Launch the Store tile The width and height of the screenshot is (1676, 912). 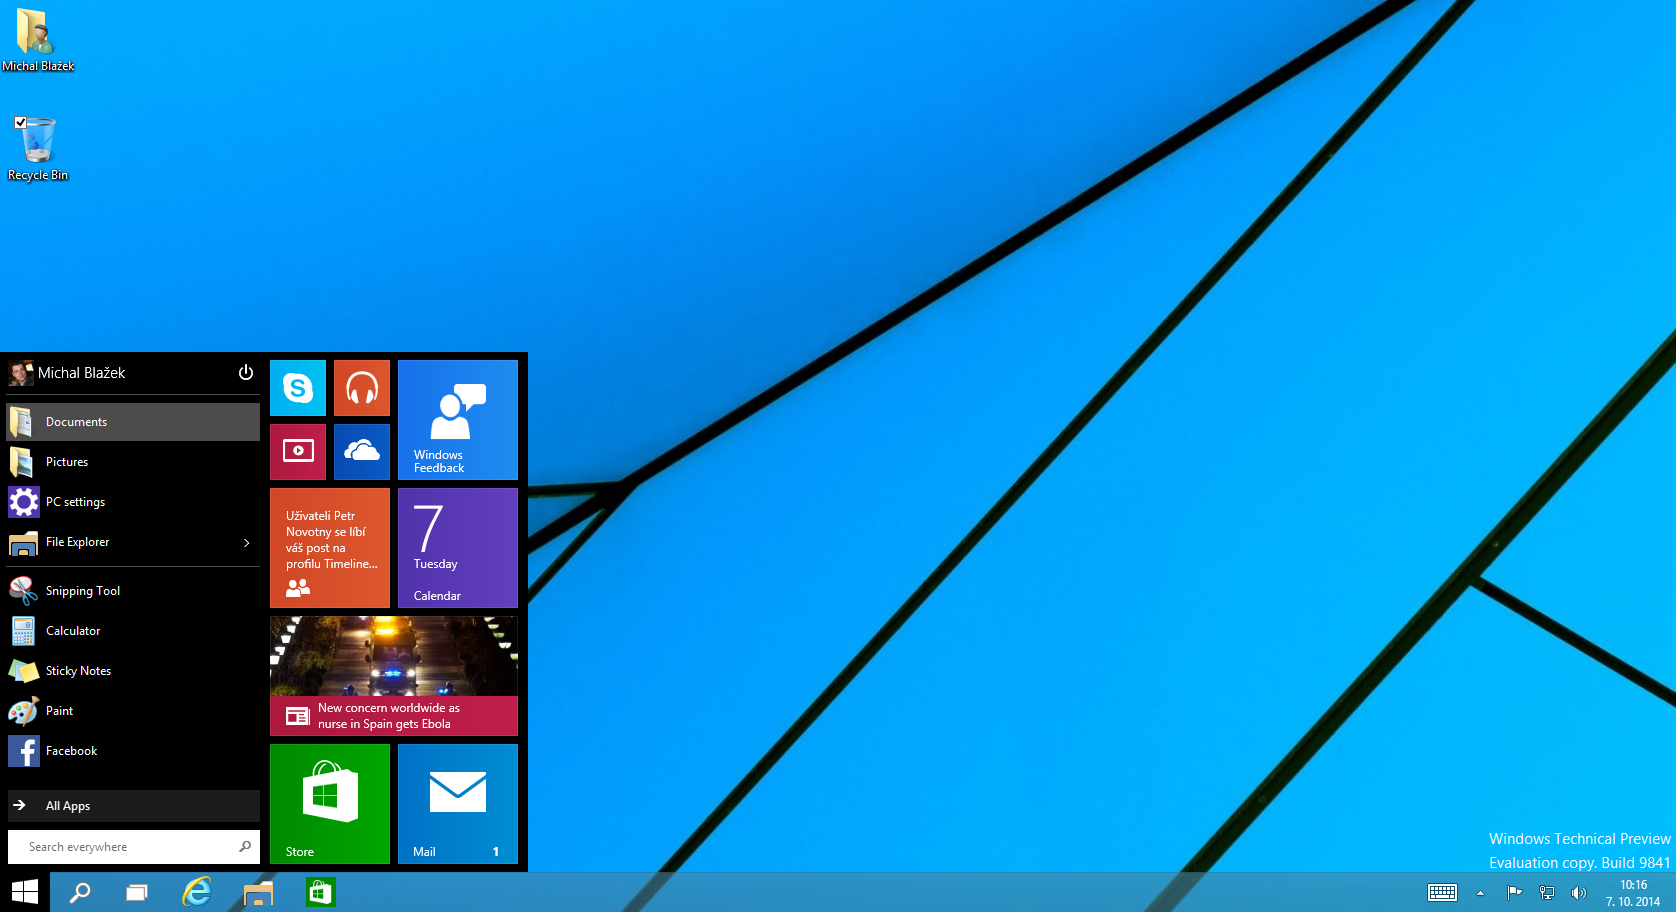click(330, 804)
